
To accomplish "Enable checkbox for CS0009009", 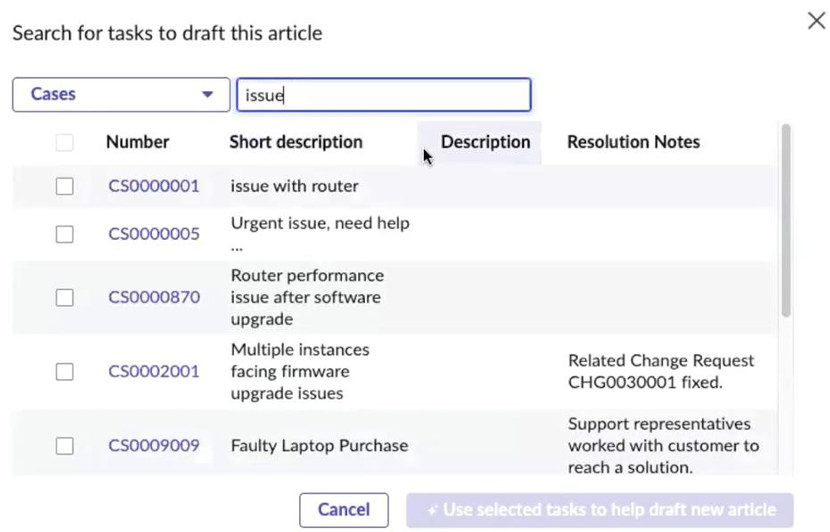I will [x=65, y=446].
